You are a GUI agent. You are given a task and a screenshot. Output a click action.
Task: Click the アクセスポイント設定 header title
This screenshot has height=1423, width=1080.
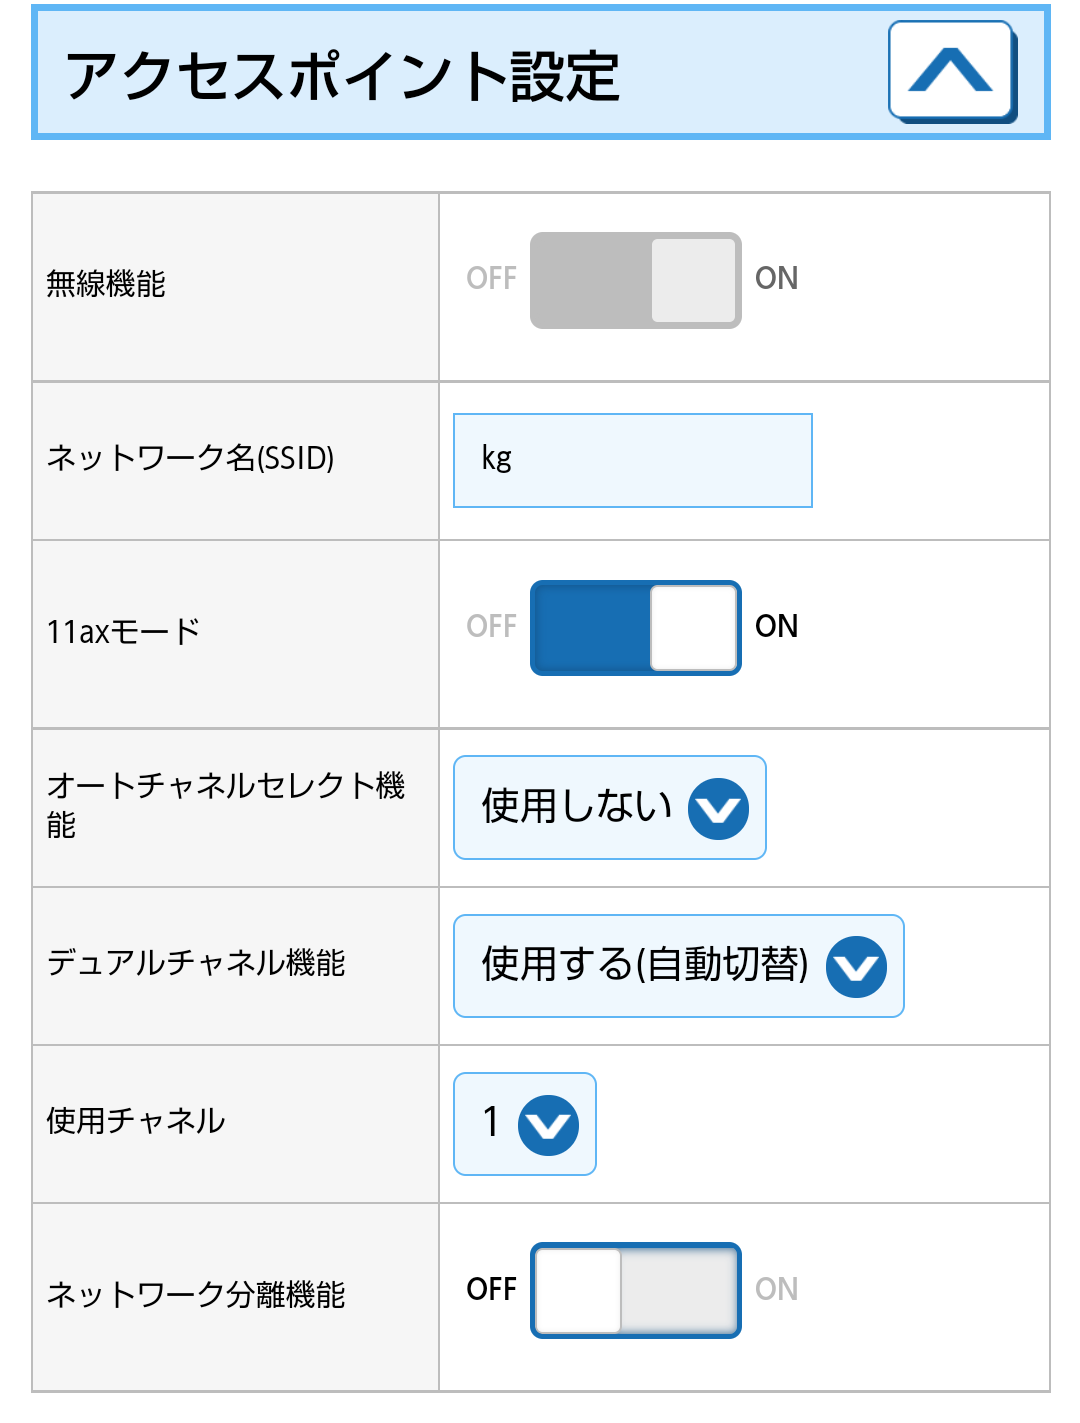coord(343,76)
